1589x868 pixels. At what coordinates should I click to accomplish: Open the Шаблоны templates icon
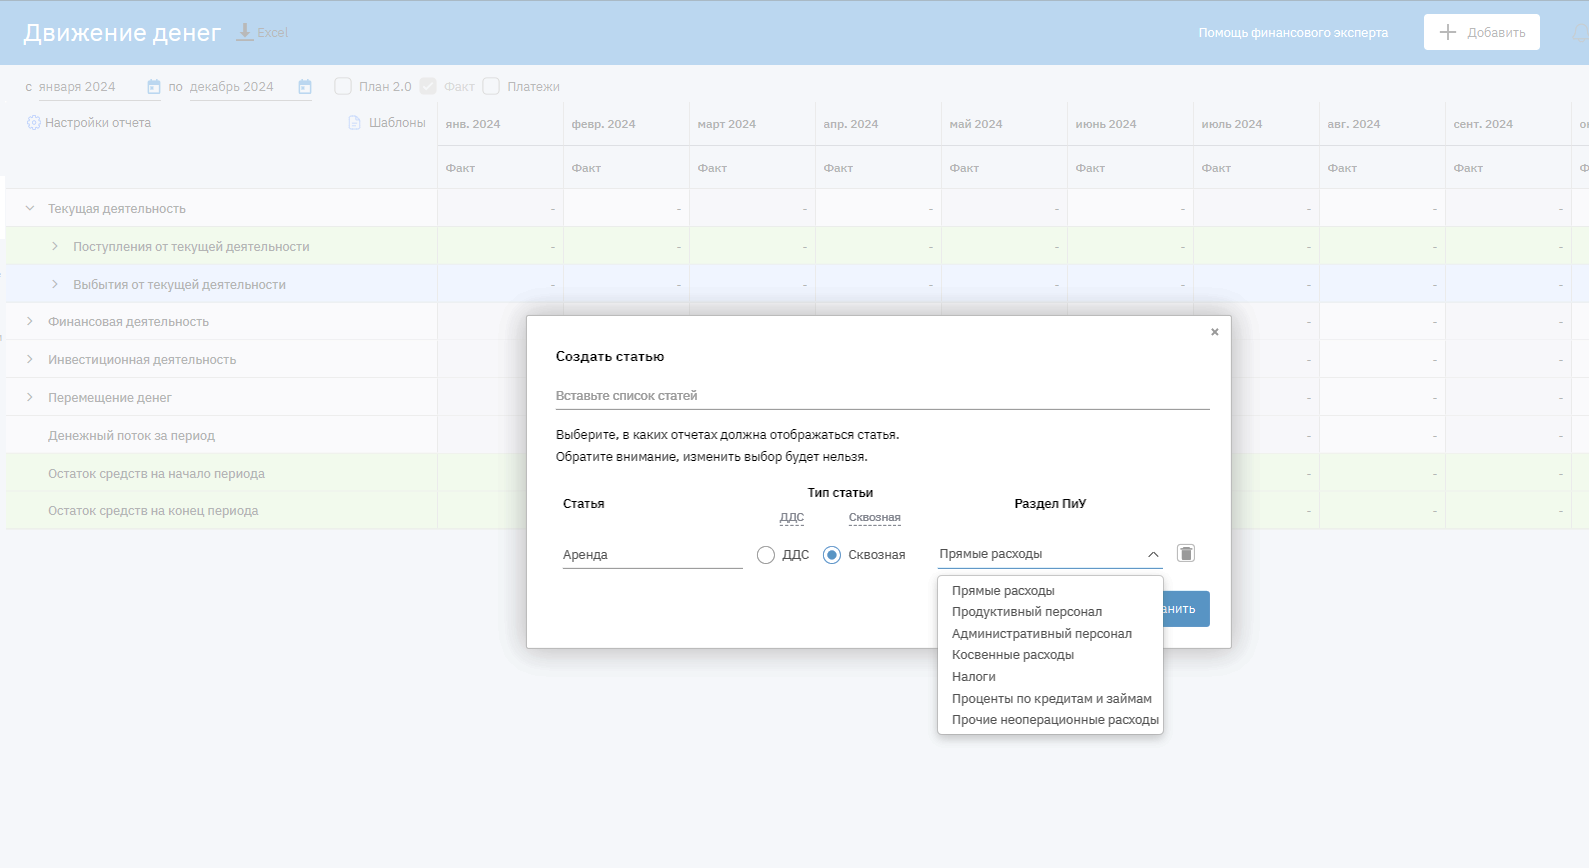pyautogui.click(x=354, y=123)
